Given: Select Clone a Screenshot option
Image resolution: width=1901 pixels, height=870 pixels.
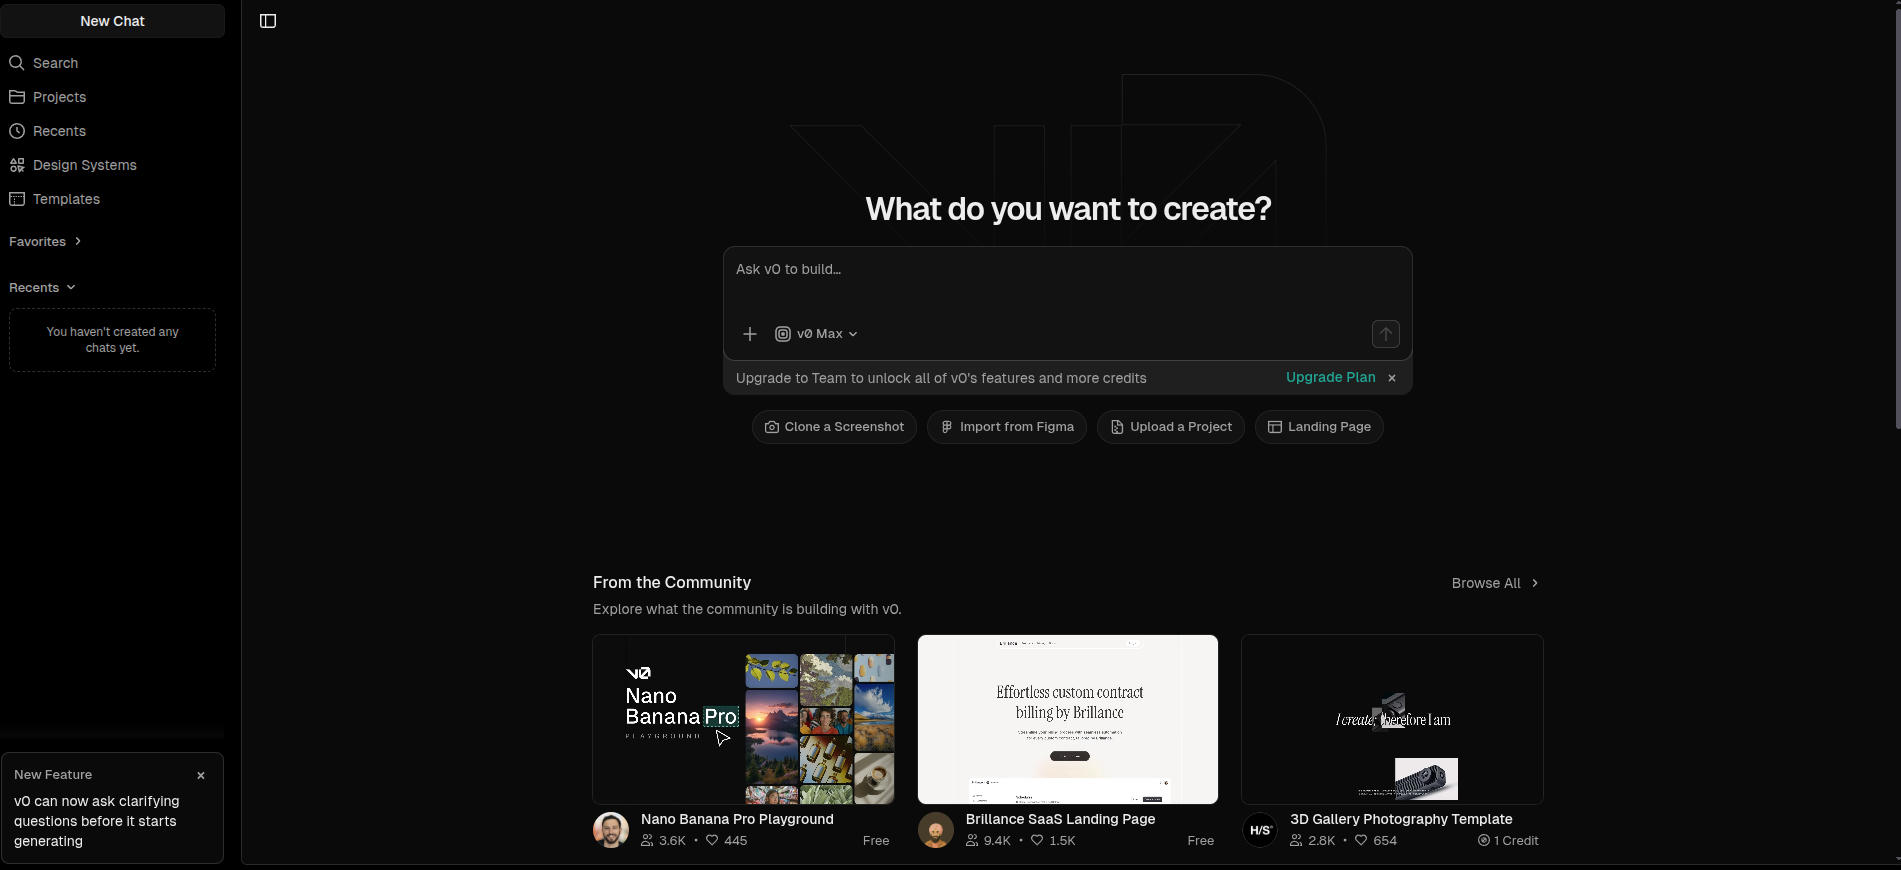Looking at the screenshot, I should pyautogui.click(x=834, y=427).
